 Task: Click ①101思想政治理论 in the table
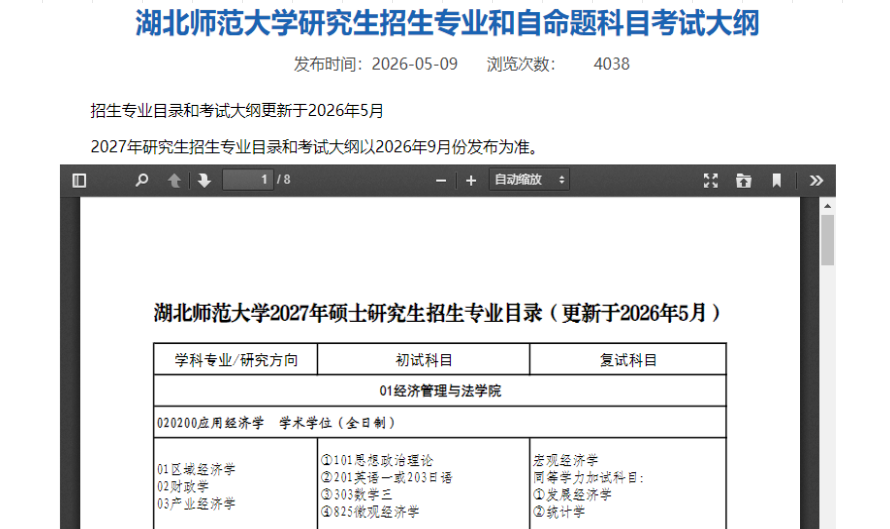377,460
